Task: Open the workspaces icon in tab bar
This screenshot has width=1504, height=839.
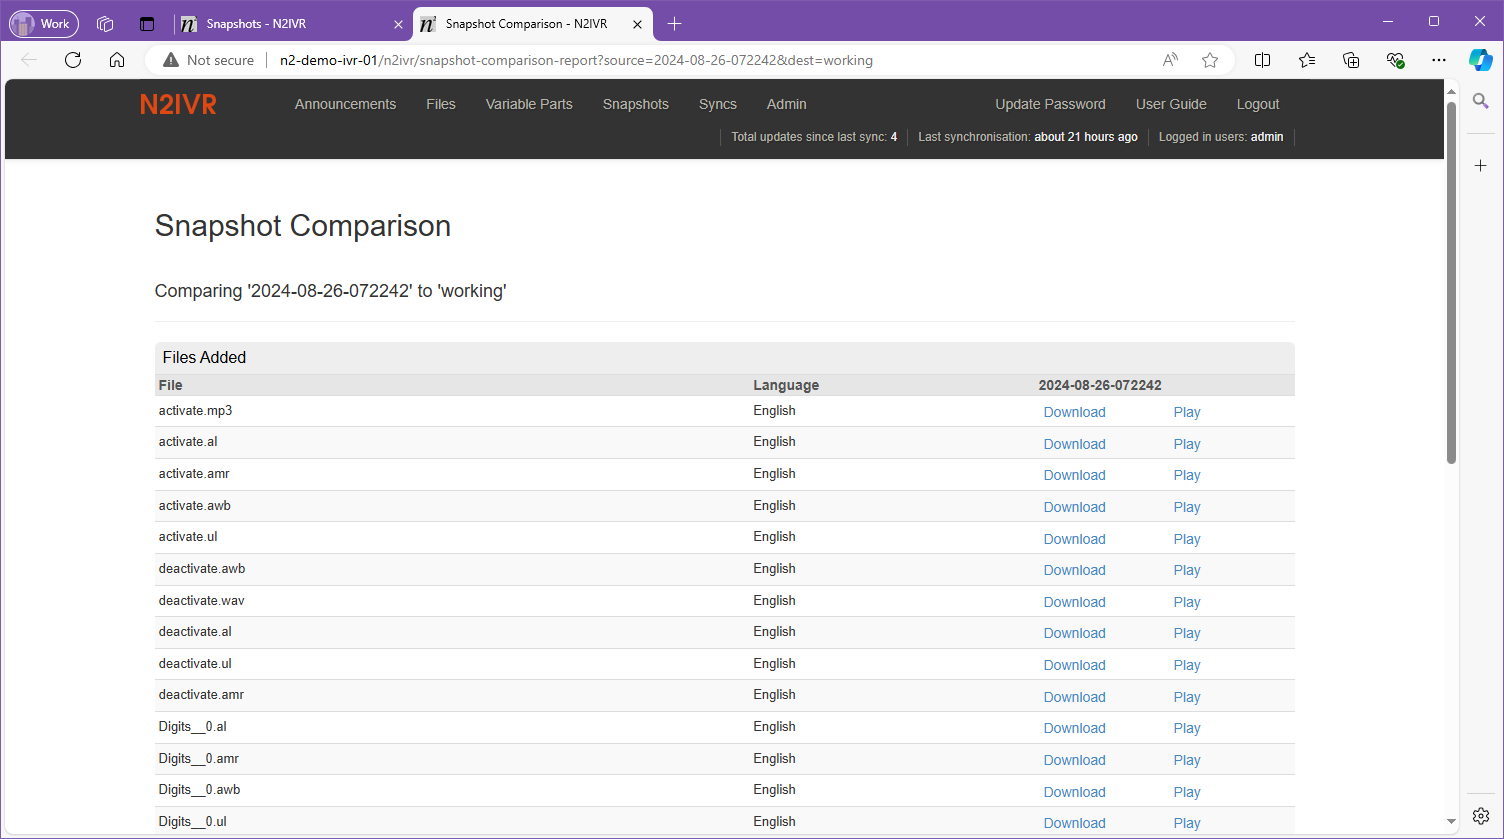Action: tap(105, 24)
